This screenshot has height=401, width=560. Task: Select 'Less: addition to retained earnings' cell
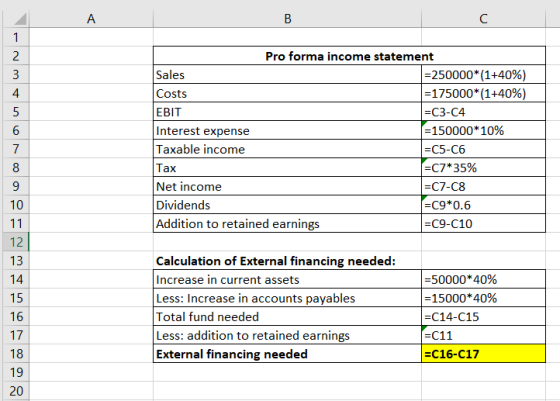pos(288,335)
